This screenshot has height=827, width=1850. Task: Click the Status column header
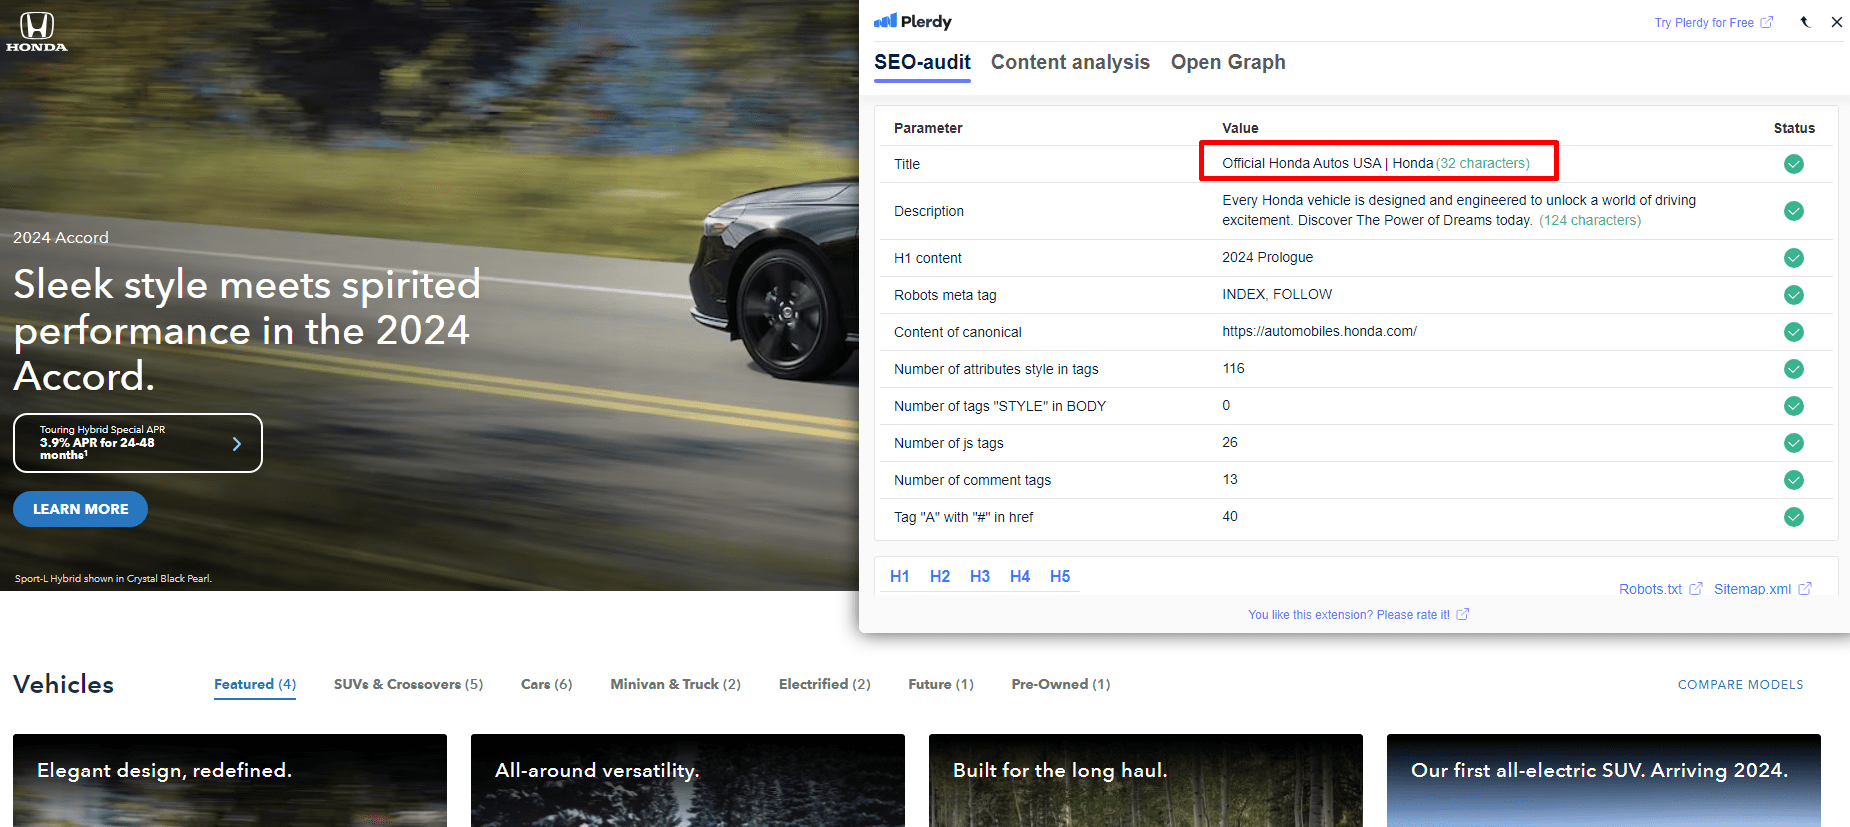[1794, 128]
